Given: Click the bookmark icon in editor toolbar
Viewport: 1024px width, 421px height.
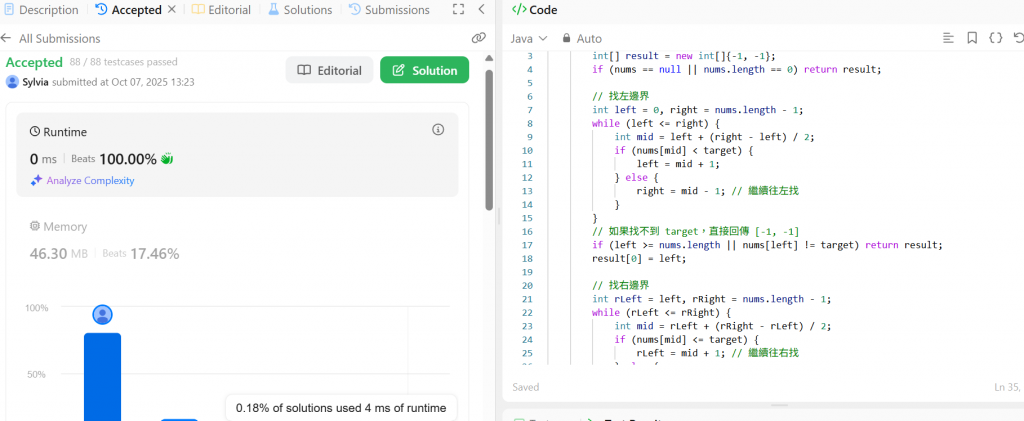Looking at the screenshot, I should pyautogui.click(x=972, y=38).
